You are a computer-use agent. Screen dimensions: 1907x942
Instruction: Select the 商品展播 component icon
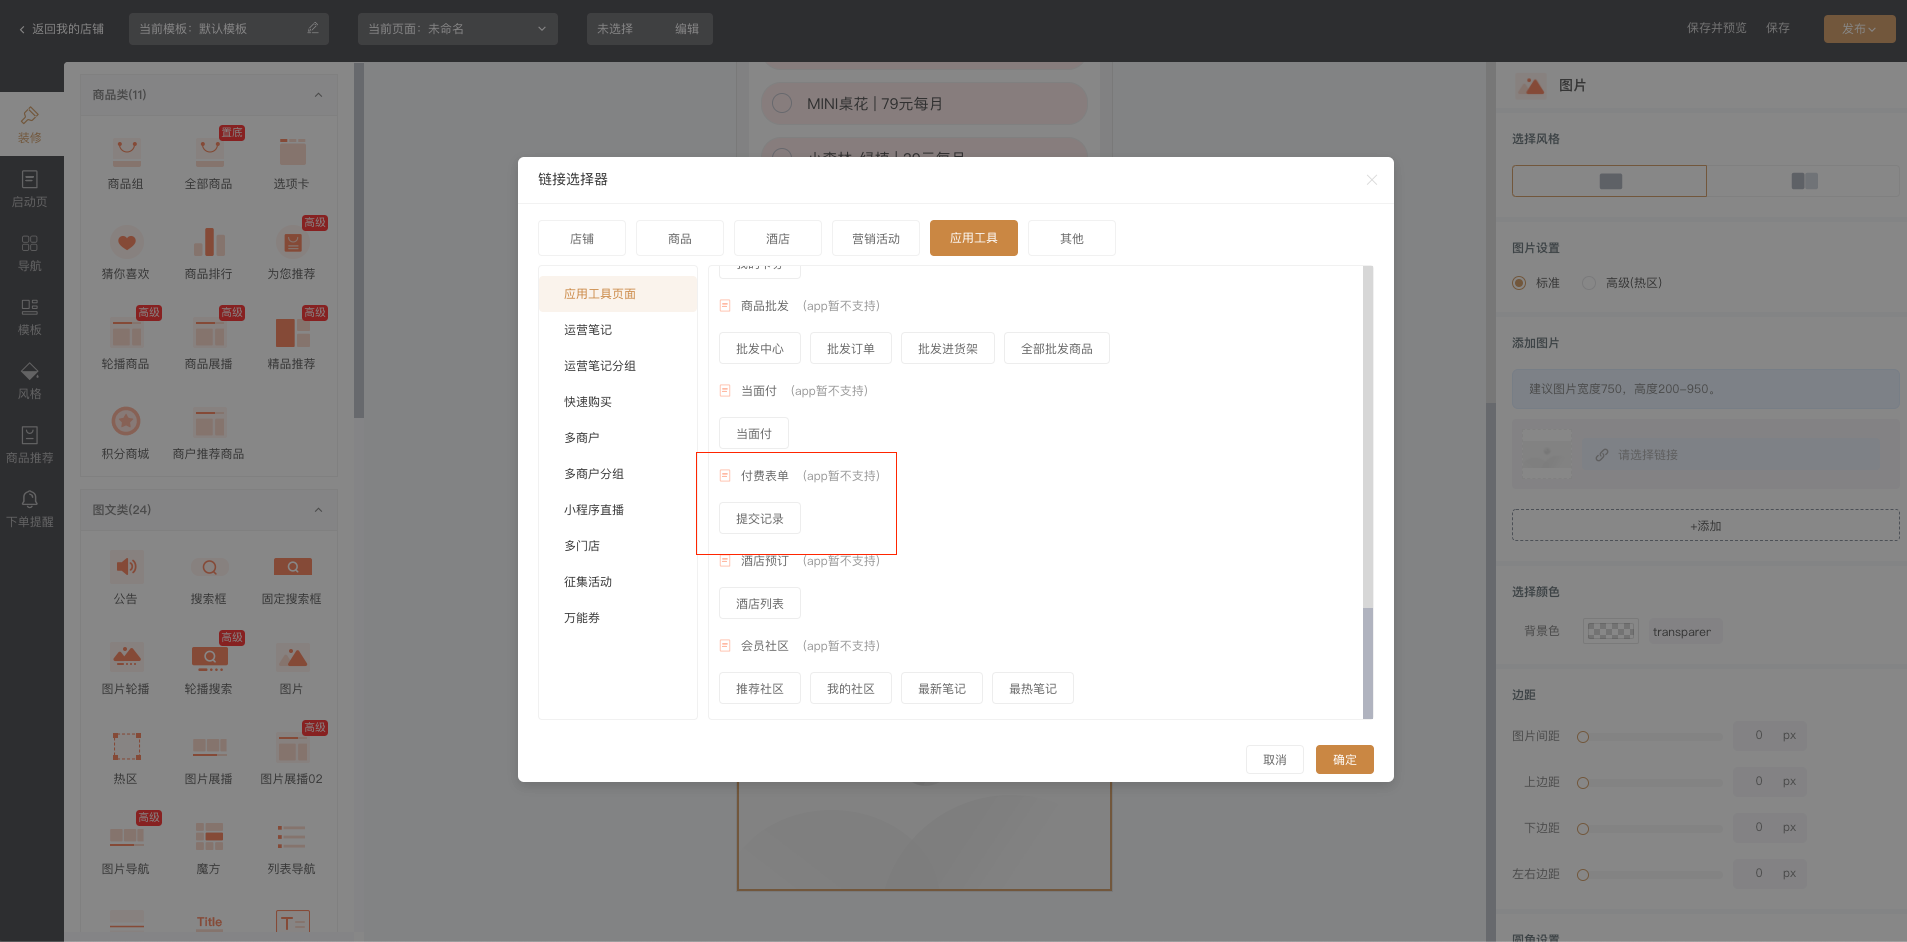click(209, 331)
